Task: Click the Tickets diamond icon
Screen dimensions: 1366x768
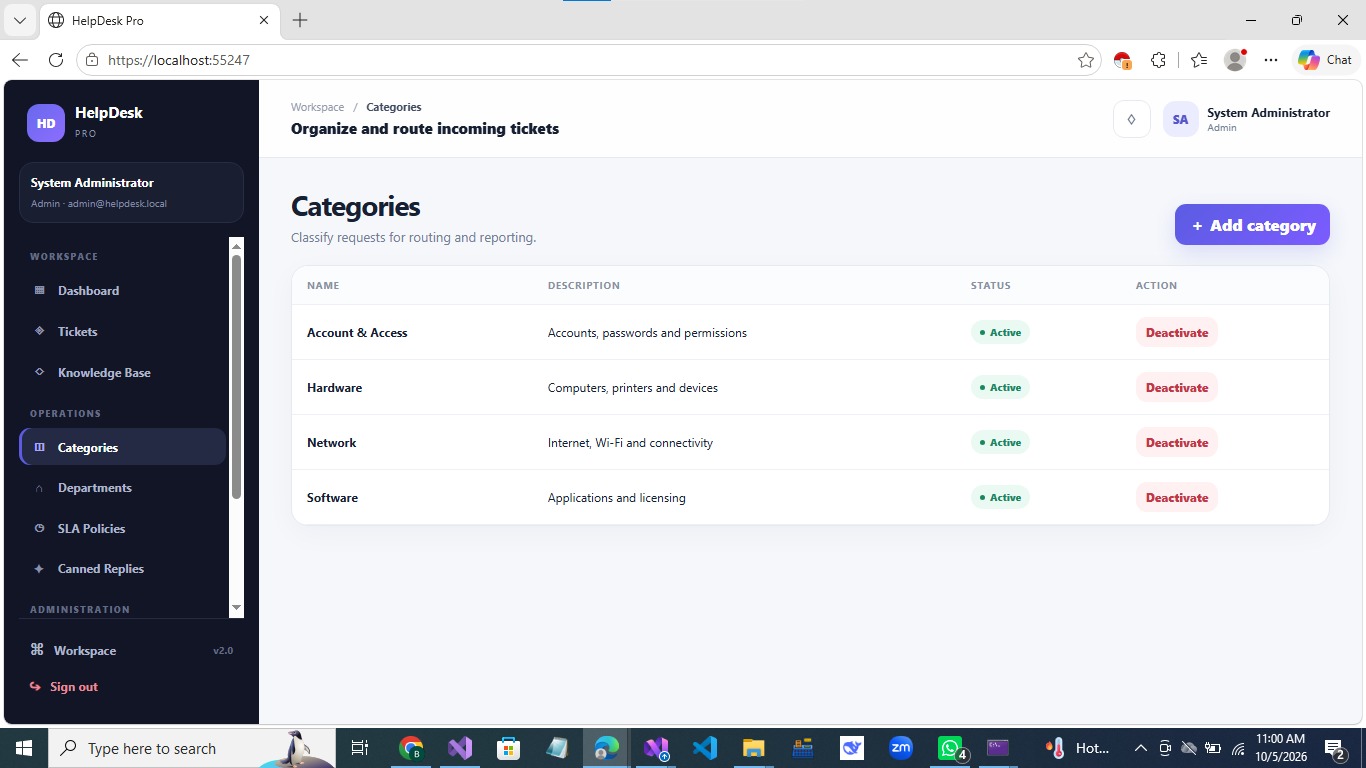Action: click(40, 331)
